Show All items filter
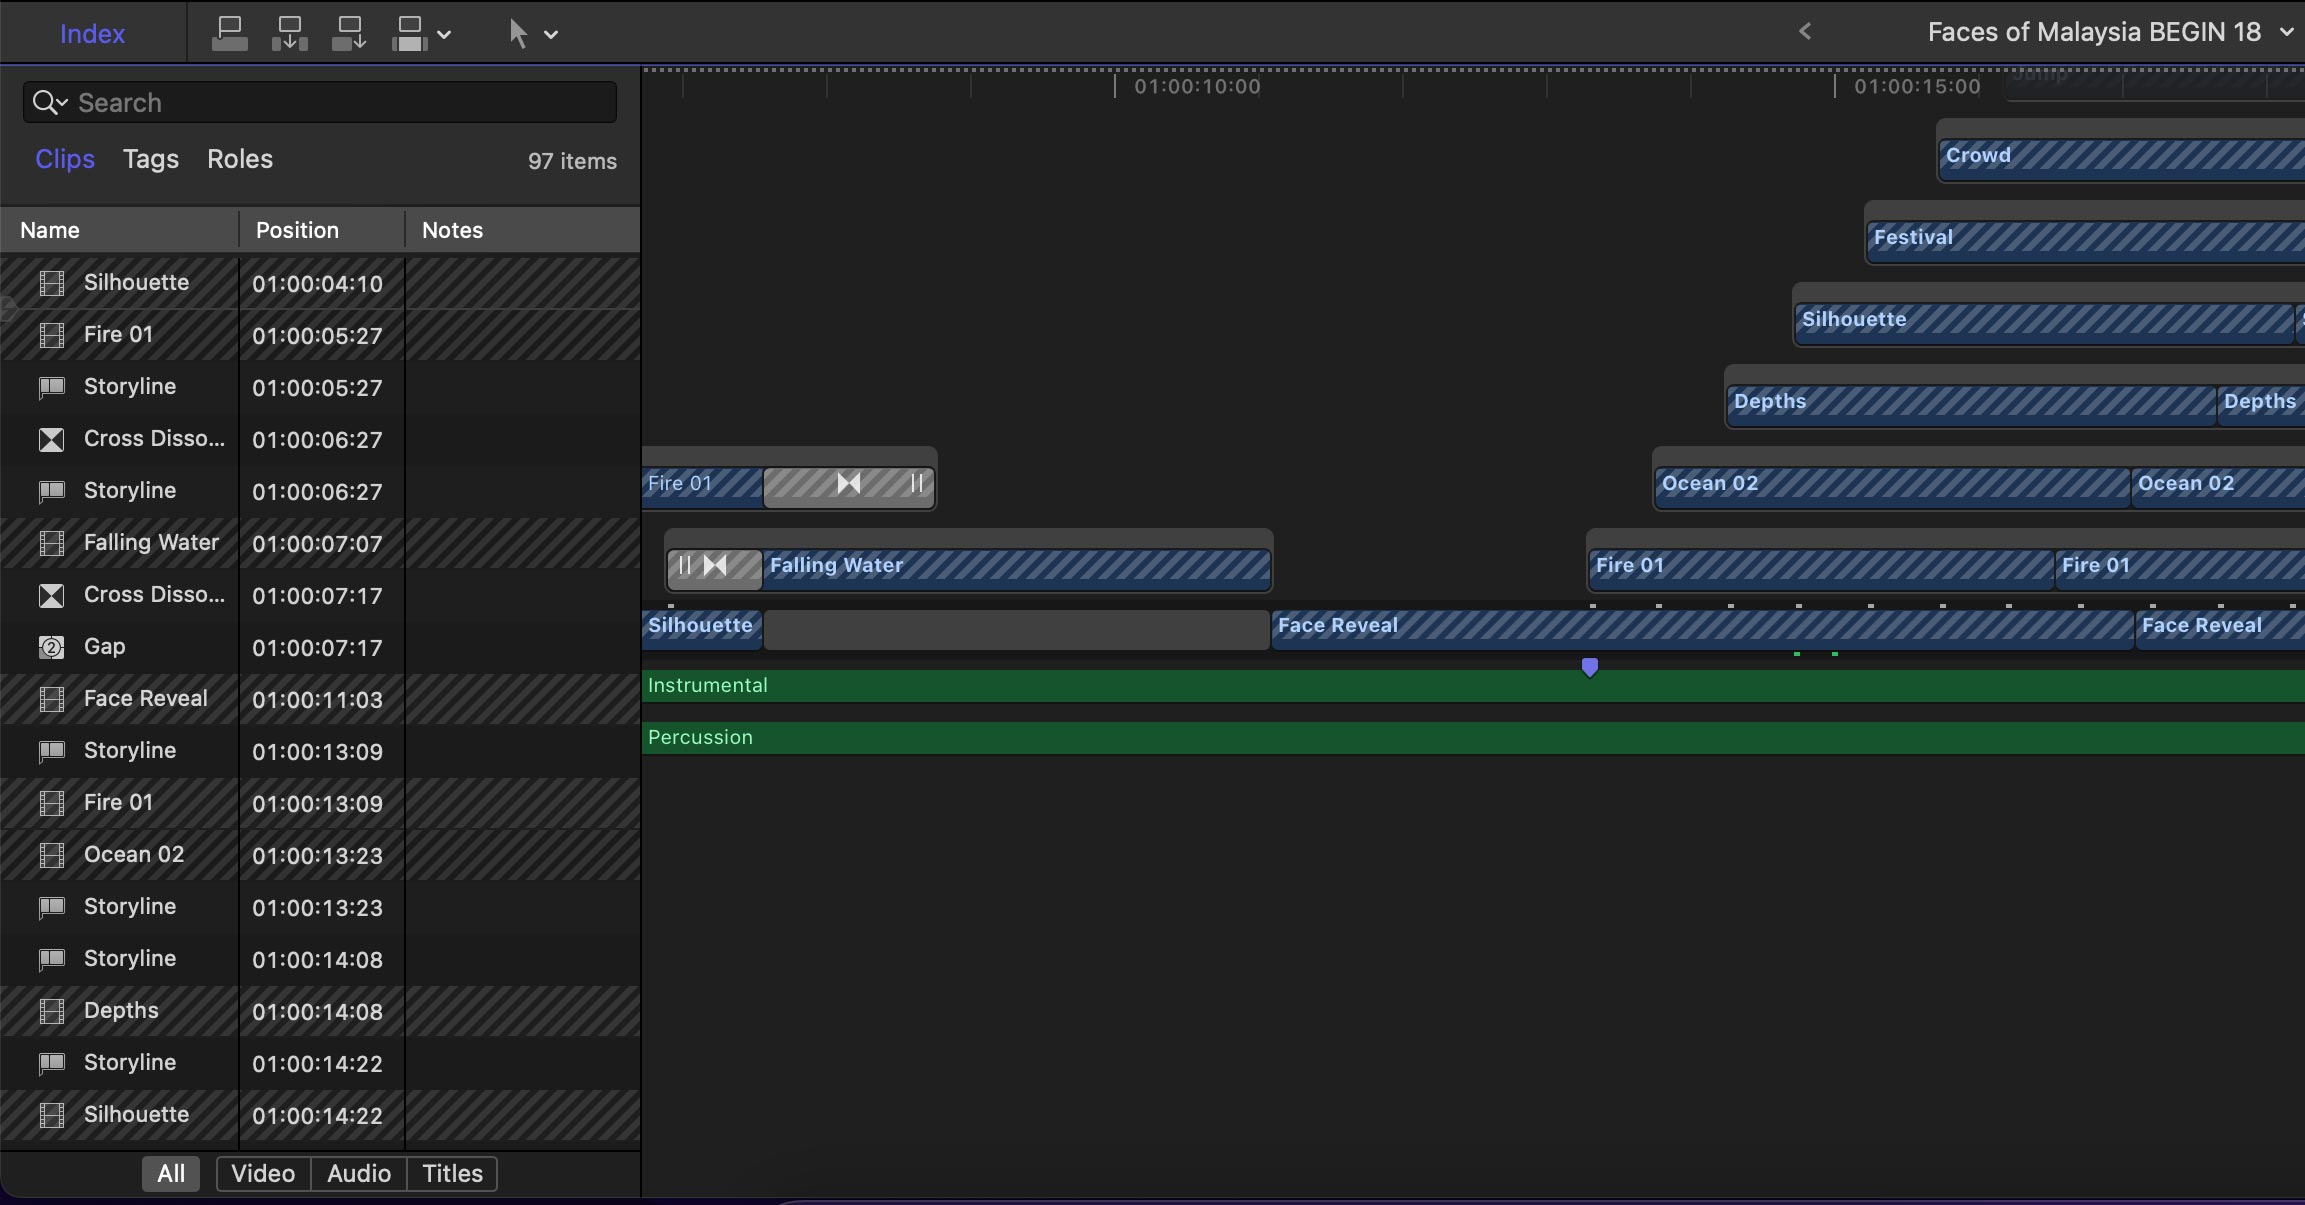The width and height of the screenshot is (2305, 1205). [x=171, y=1173]
